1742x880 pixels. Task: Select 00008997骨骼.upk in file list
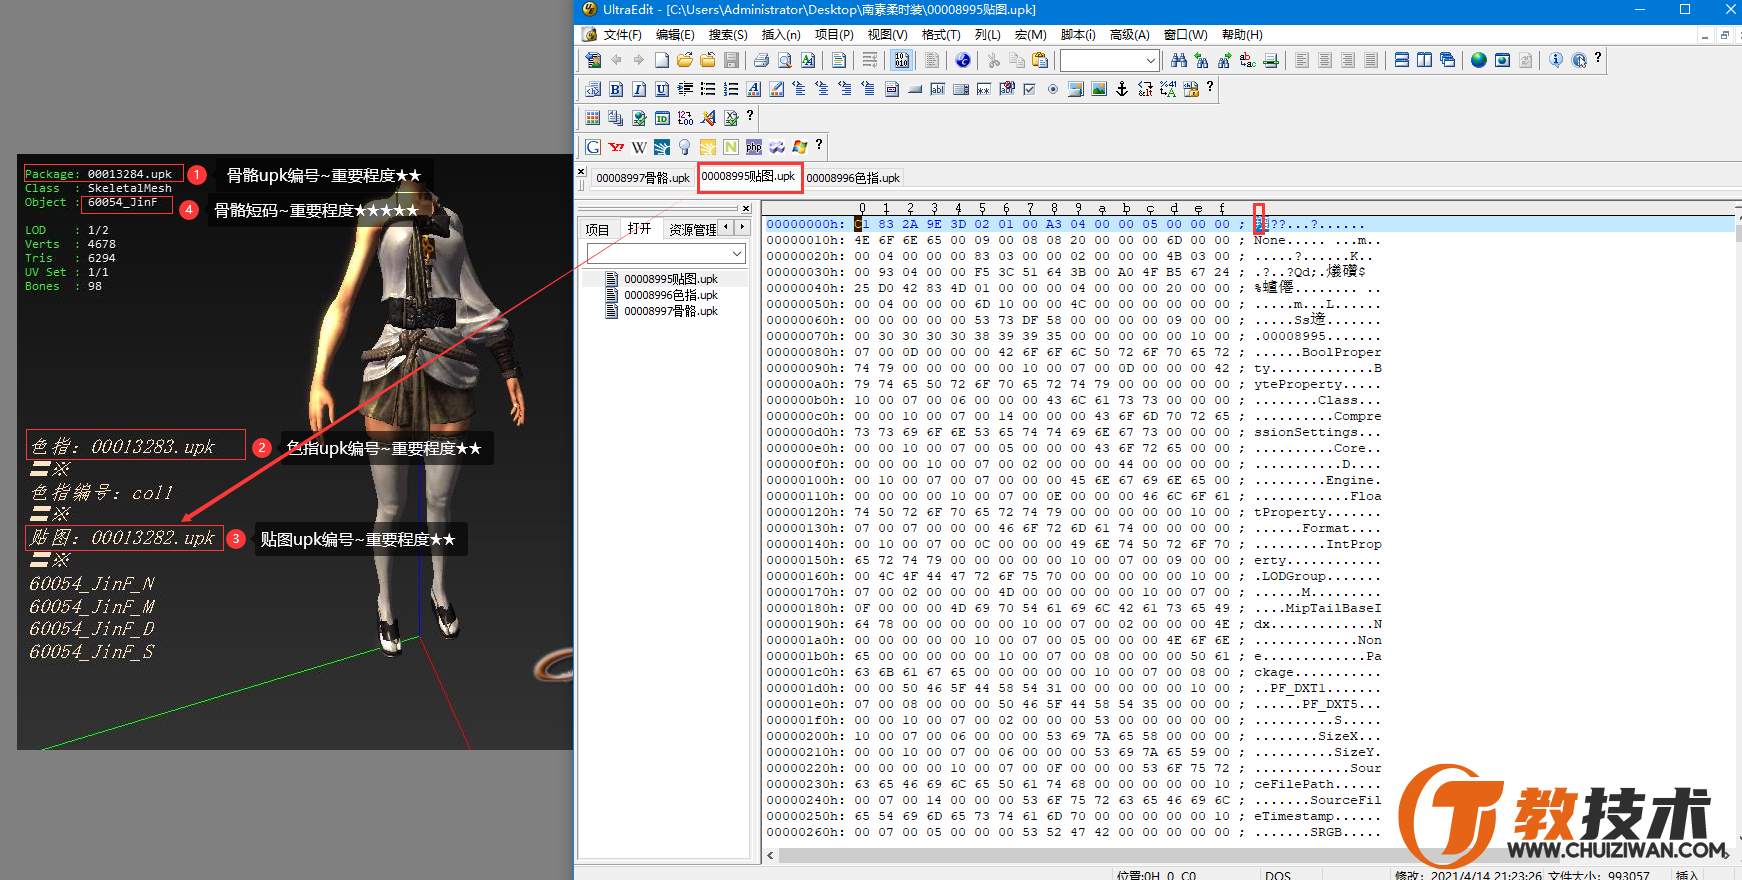tap(671, 311)
